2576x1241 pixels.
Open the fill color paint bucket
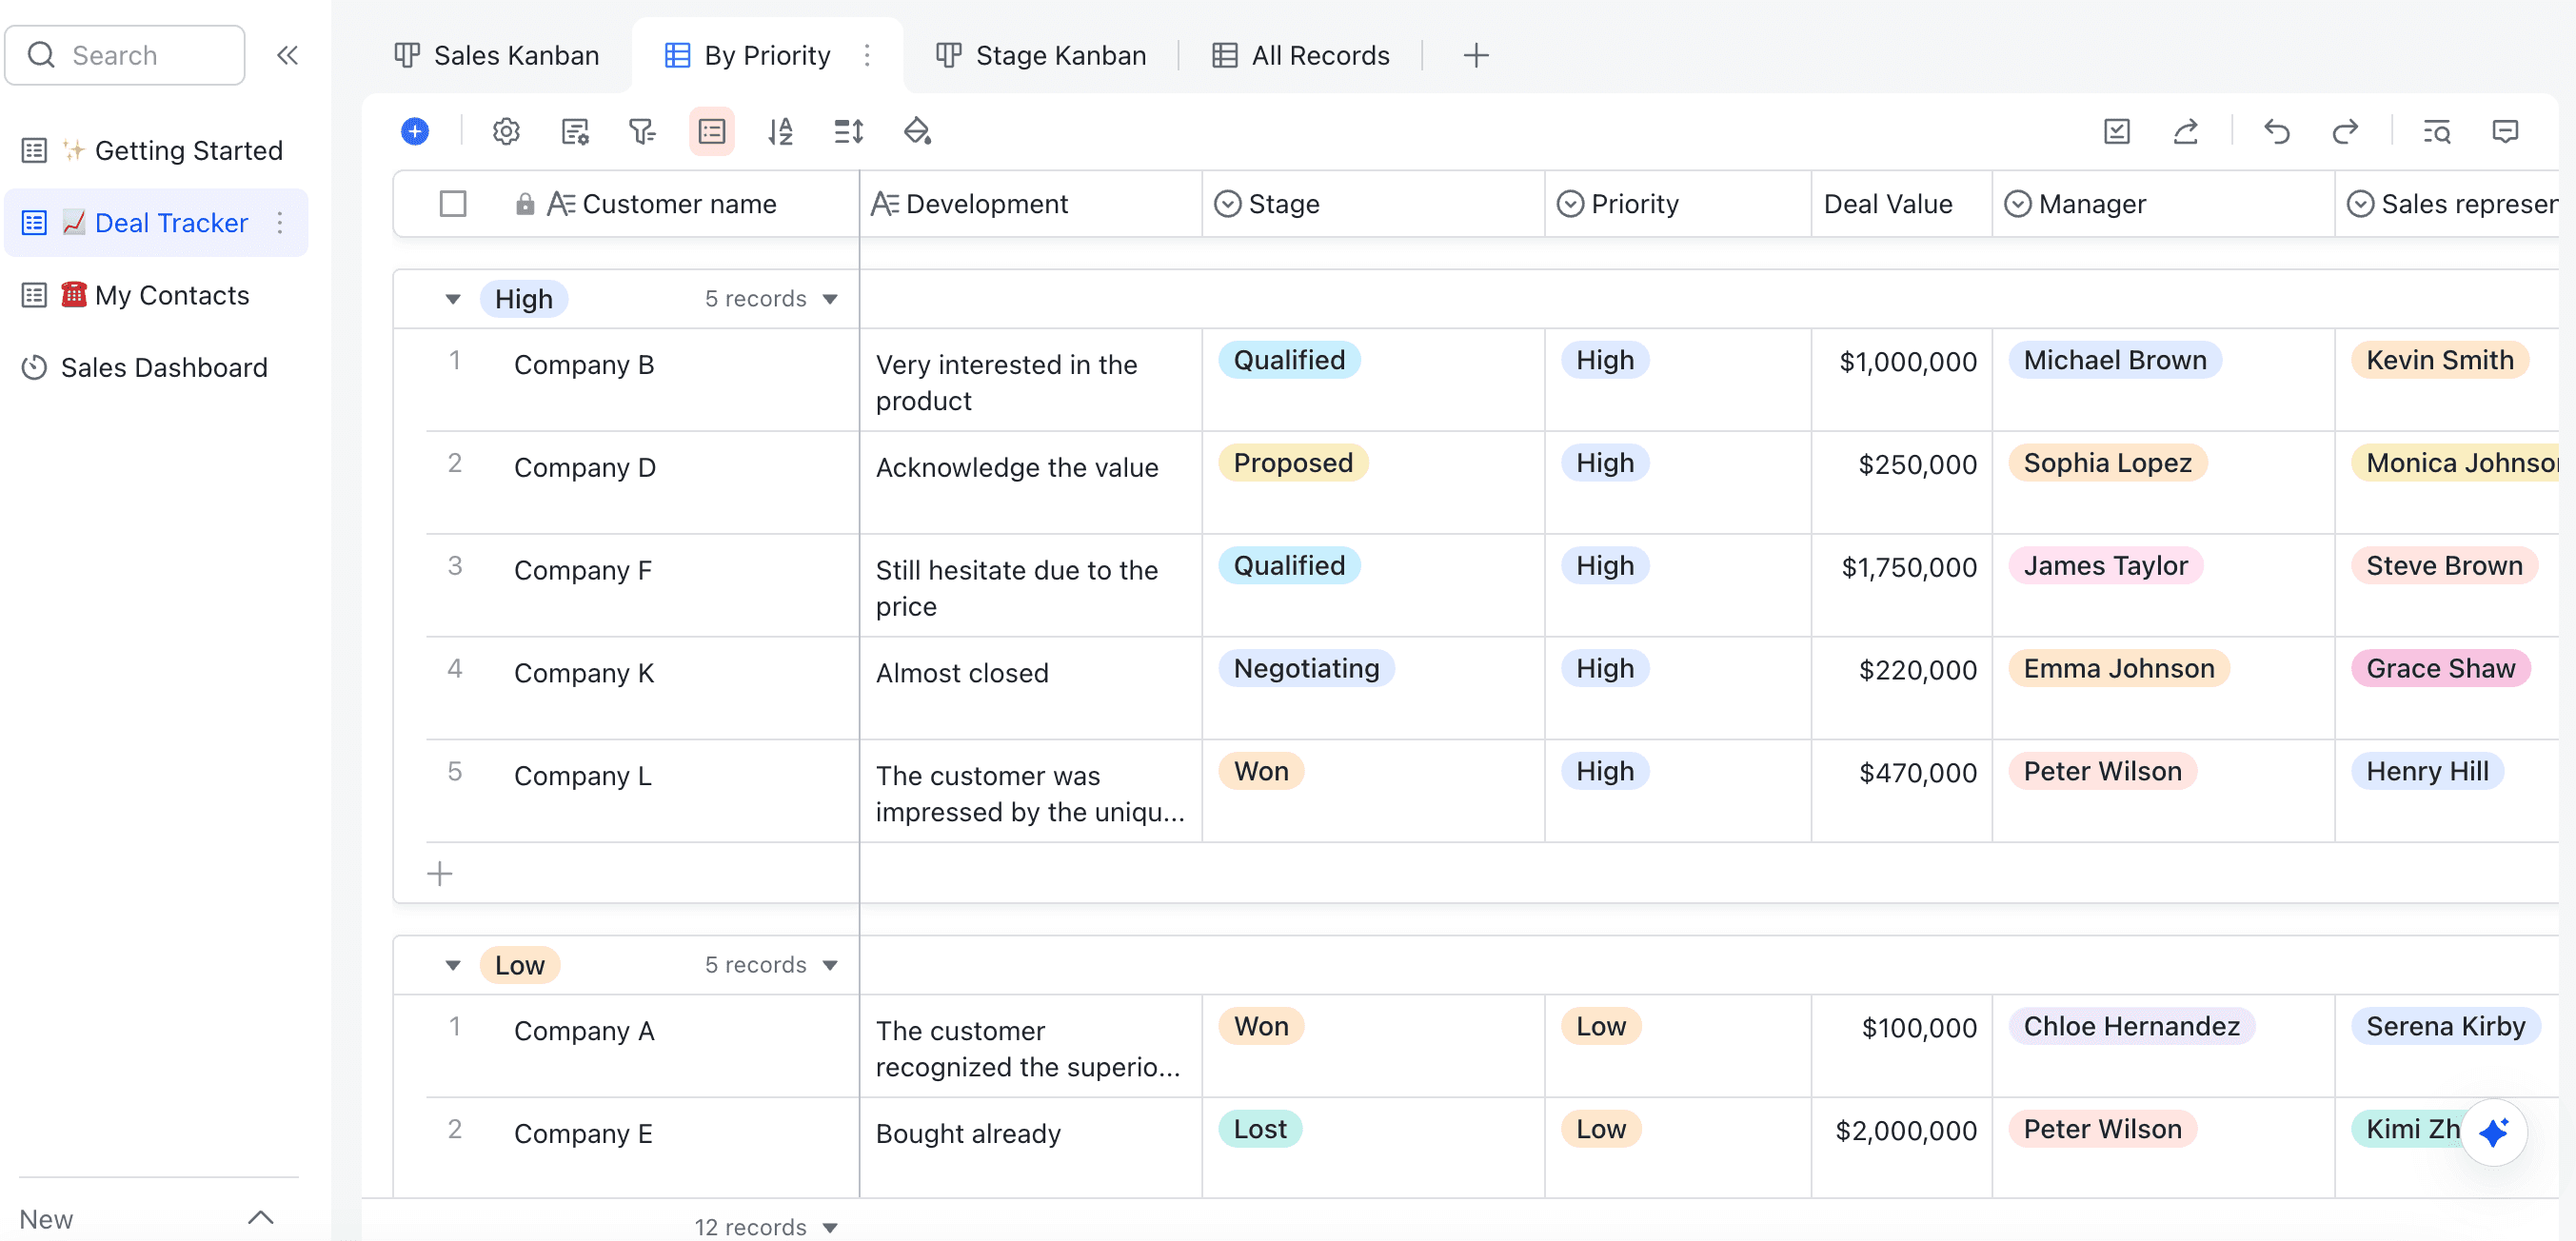click(x=917, y=131)
